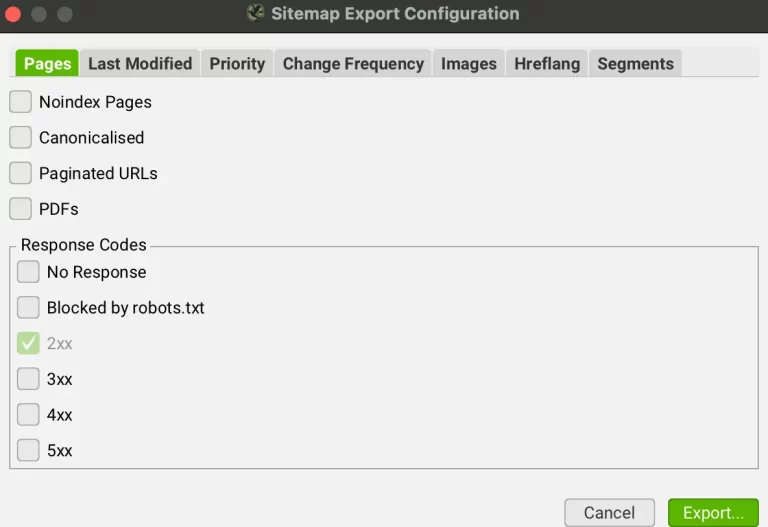Open the Hreflang tab
Viewport: 768px width, 527px height.
click(547, 64)
